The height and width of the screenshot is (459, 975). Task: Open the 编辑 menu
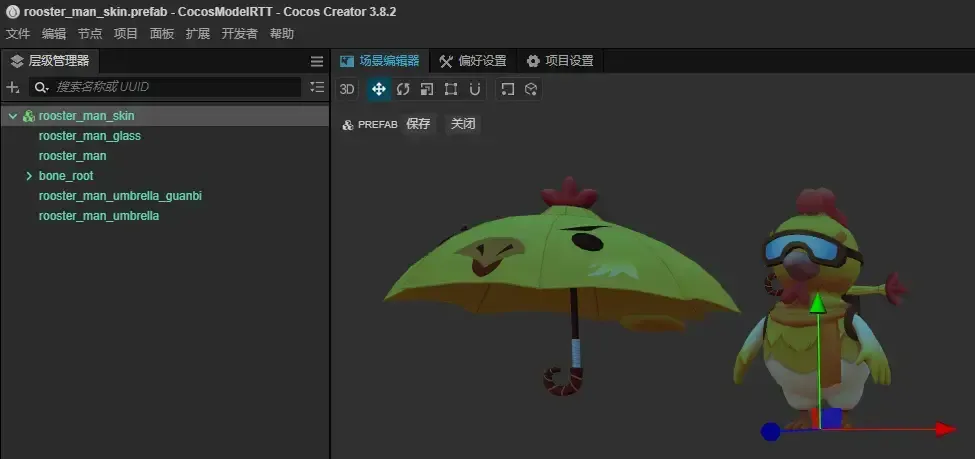(54, 34)
